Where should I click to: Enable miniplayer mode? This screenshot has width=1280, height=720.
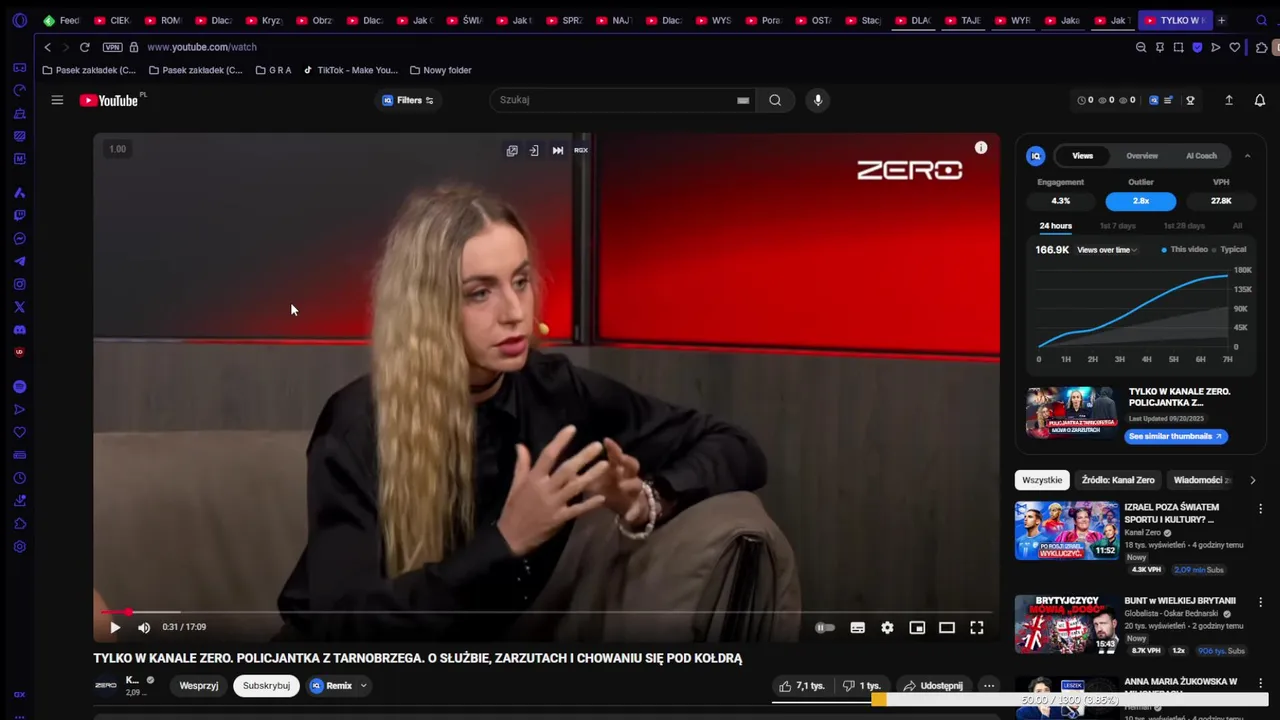[917, 628]
